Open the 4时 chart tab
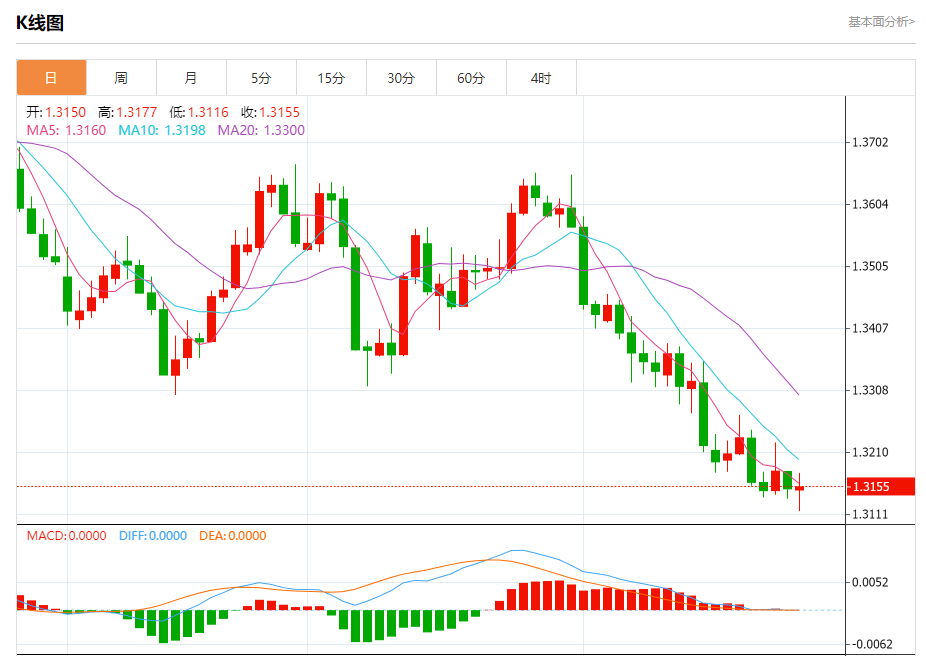The image size is (926, 656). coord(541,77)
